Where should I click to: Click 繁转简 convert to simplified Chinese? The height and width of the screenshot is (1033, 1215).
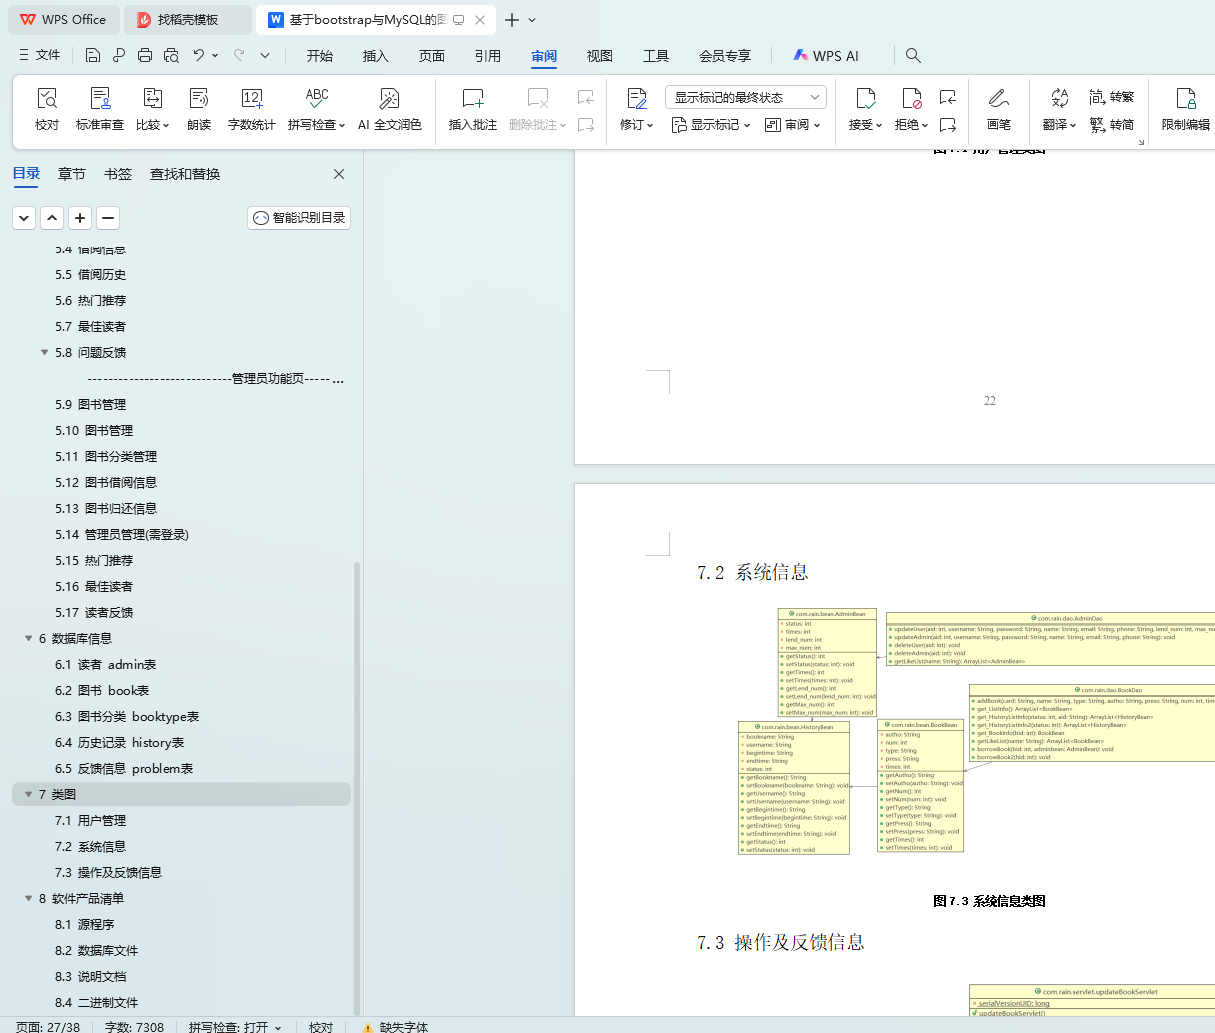(1112, 125)
